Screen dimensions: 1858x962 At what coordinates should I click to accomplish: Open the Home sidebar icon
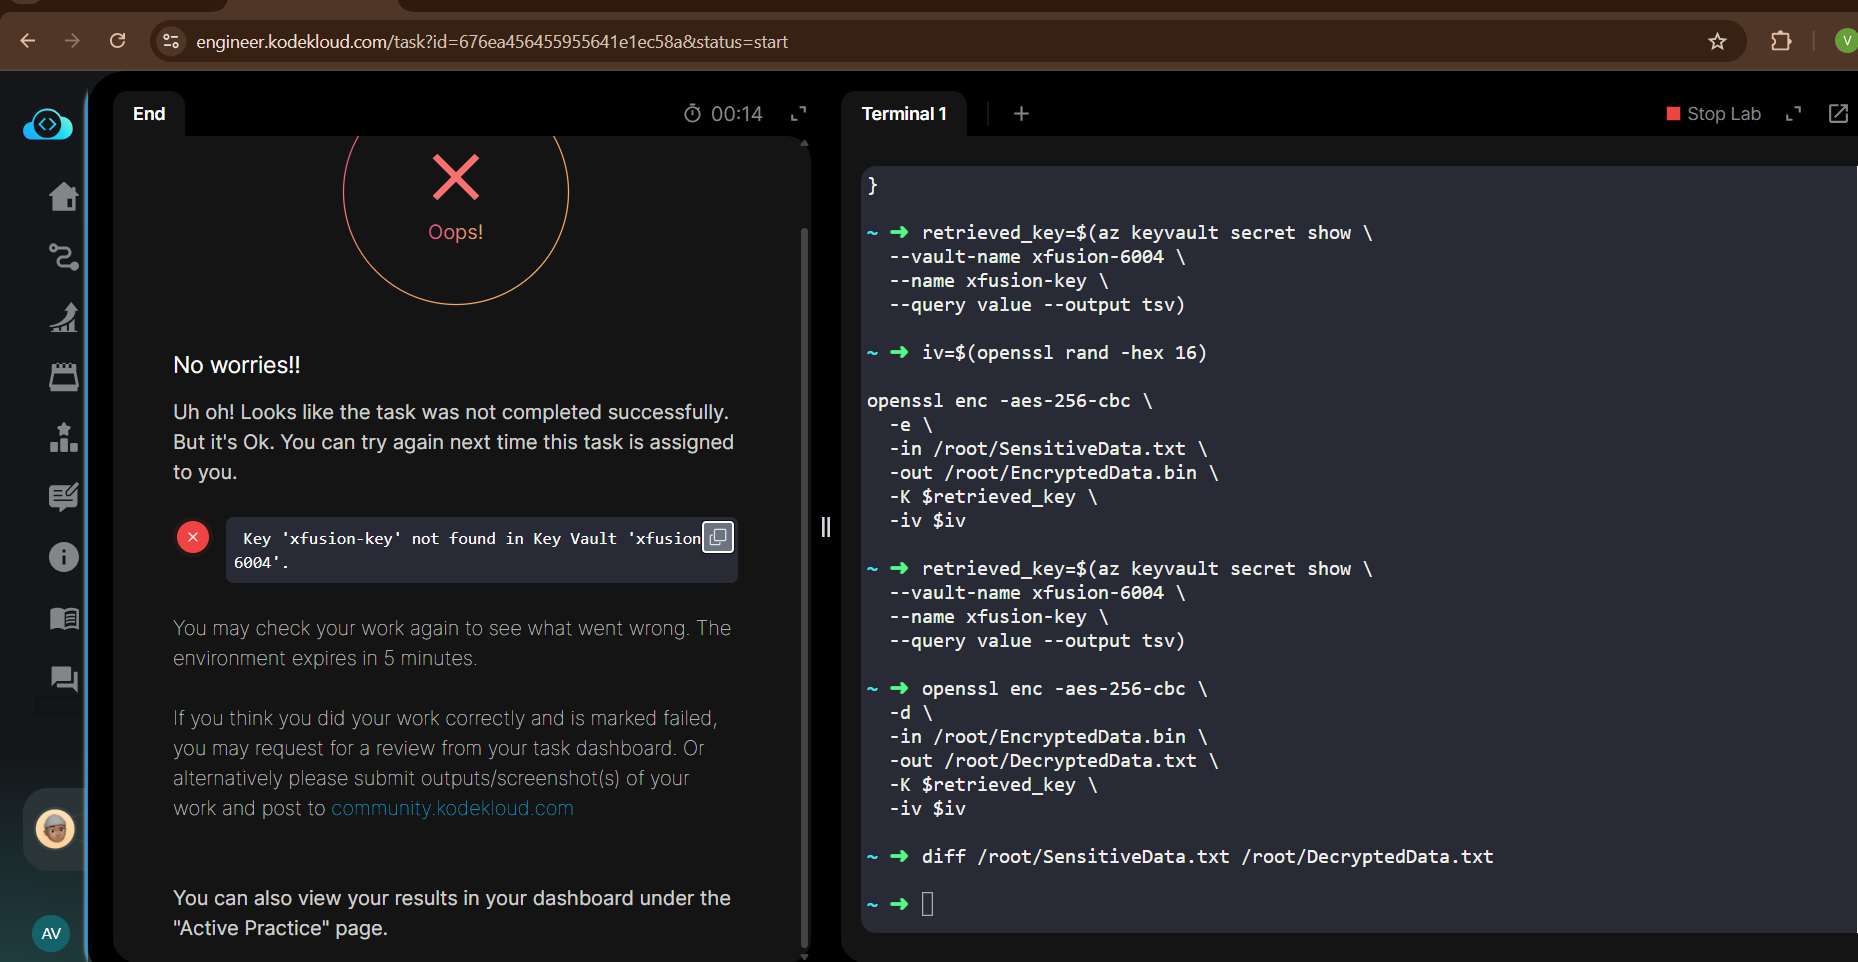point(64,197)
